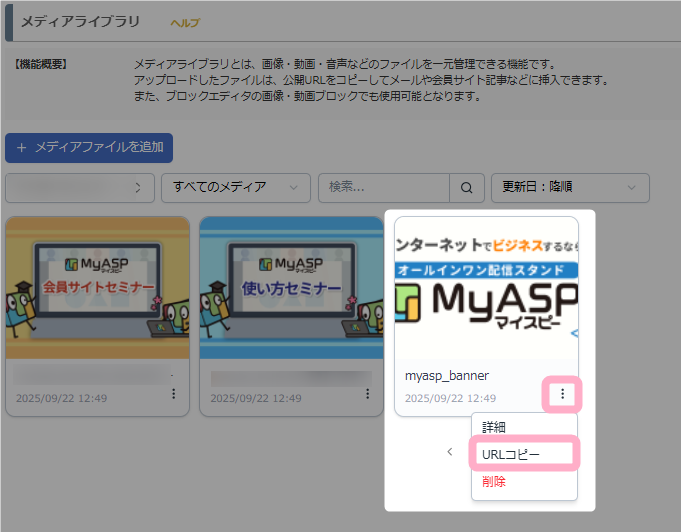Select the red 削除 menu entry
This screenshot has height=532, width=681.
coord(494,481)
